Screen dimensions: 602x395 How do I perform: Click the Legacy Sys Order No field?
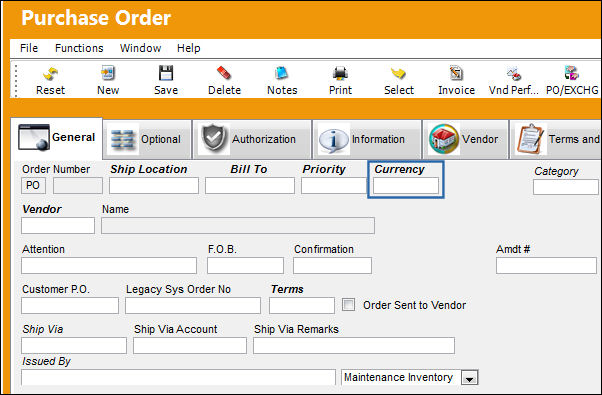193,306
